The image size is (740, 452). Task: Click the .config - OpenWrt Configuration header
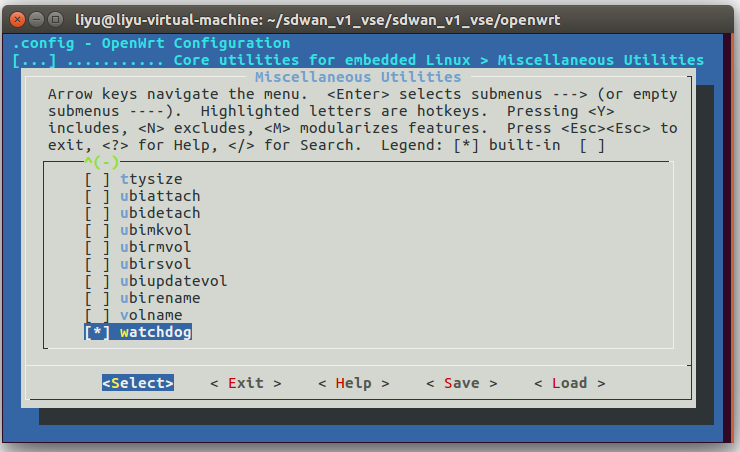click(x=151, y=43)
